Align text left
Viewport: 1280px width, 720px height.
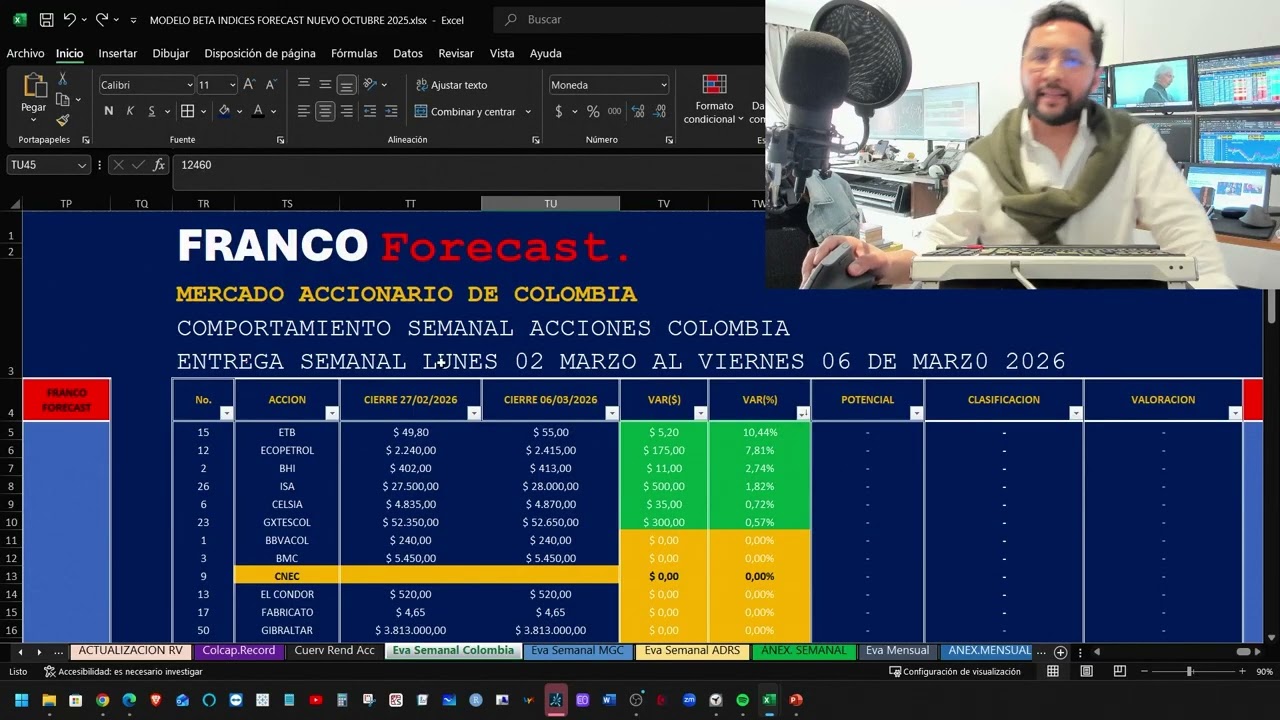(x=304, y=111)
